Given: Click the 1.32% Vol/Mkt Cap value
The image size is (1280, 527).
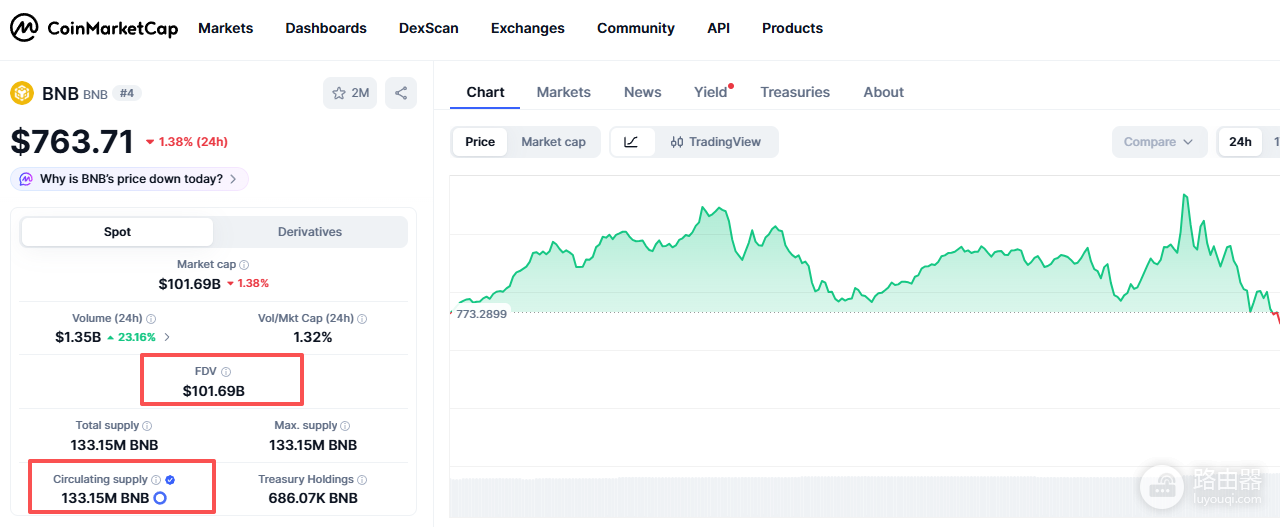Looking at the screenshot, I should click(x=313, y=337).
